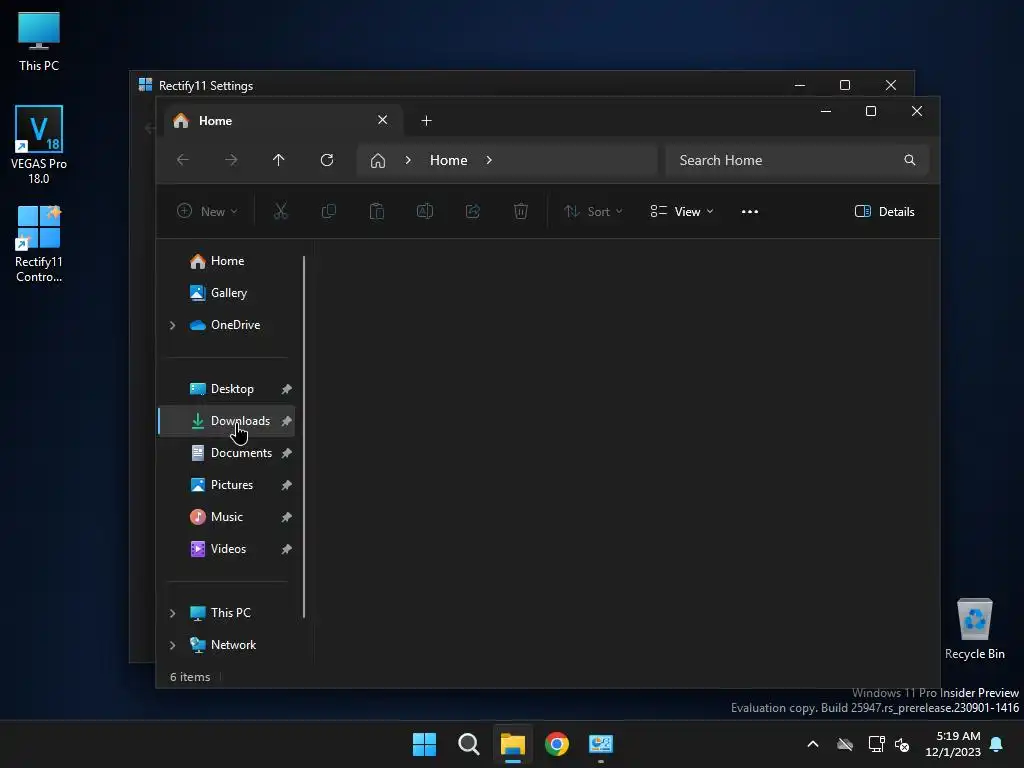Click the home icon in address bar
This screenshot has width=1024, height=768.
378,160
